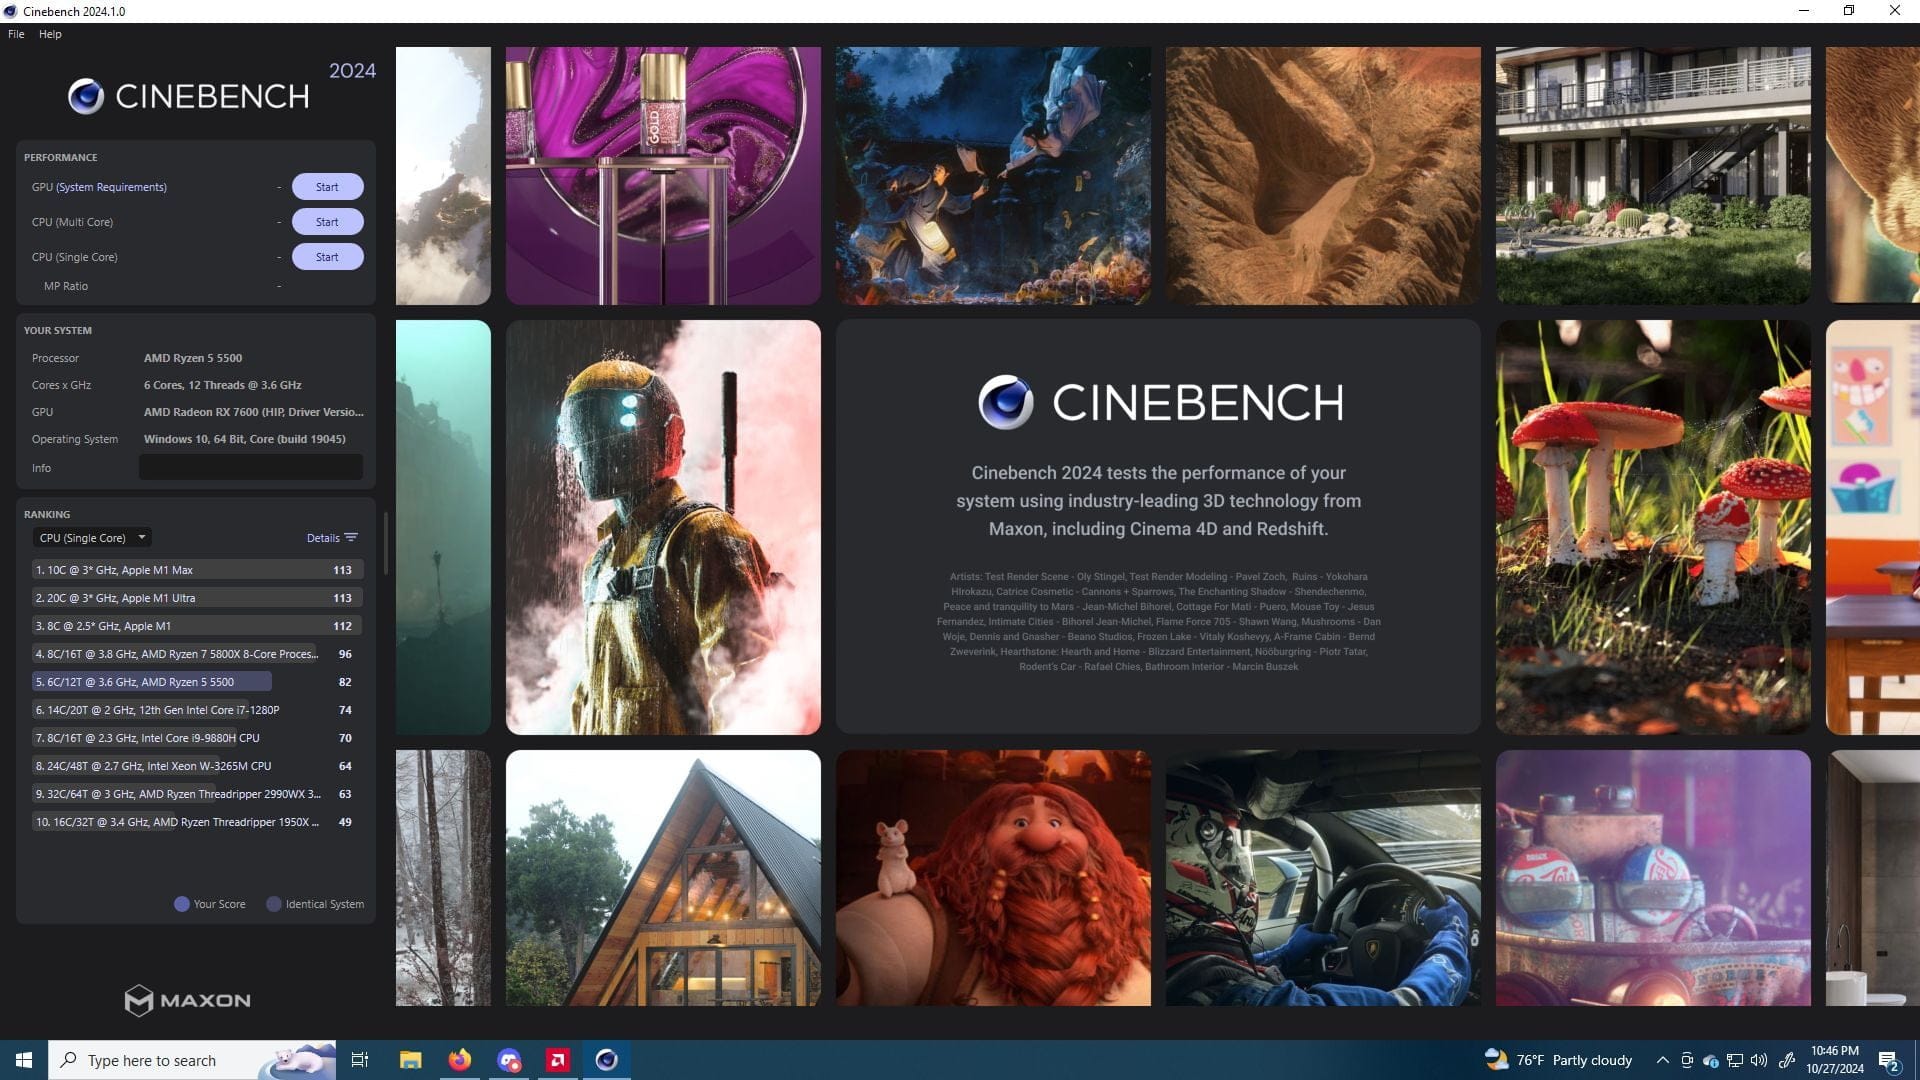The width and height of the screenshot is (1920, 1080).
Task: Open the CPU (Single Core) ranking dropdown
Action: (92, 538)
